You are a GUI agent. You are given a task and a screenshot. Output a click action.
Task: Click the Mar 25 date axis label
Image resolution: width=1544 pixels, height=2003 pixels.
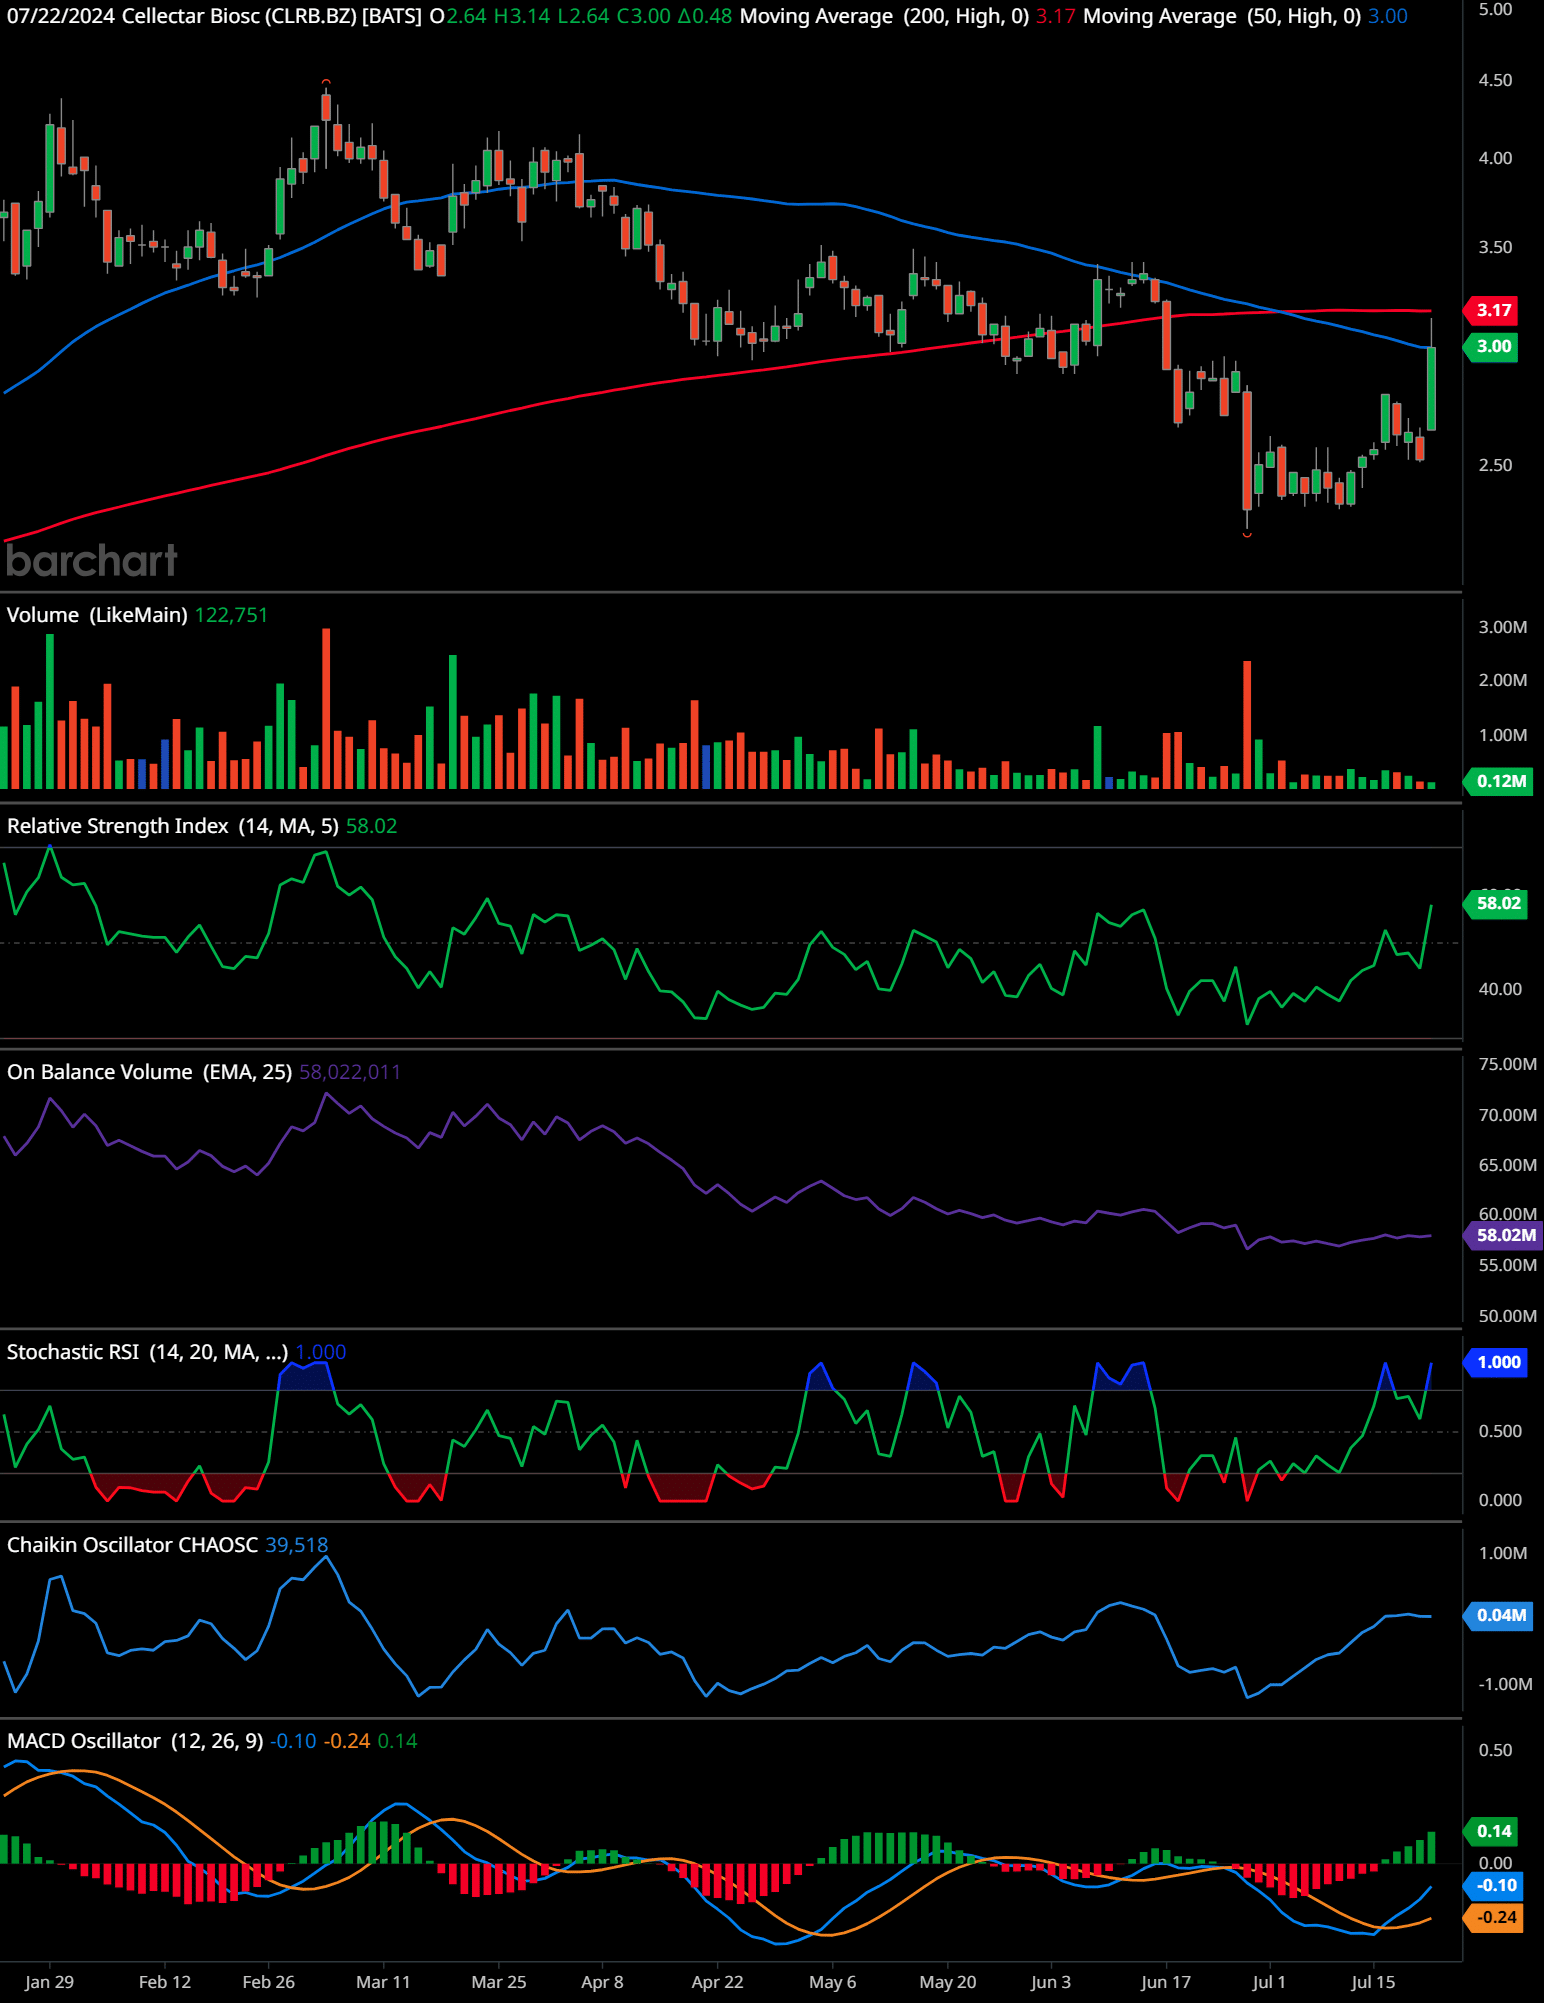(498, 1982)
